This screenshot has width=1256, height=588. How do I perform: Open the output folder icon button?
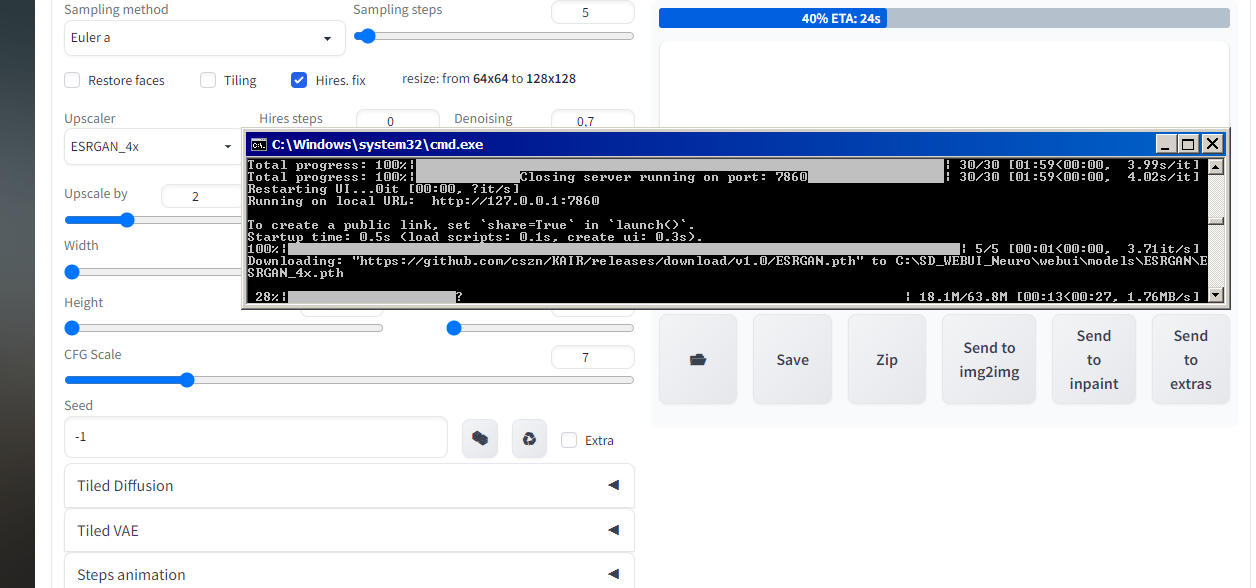698,360
